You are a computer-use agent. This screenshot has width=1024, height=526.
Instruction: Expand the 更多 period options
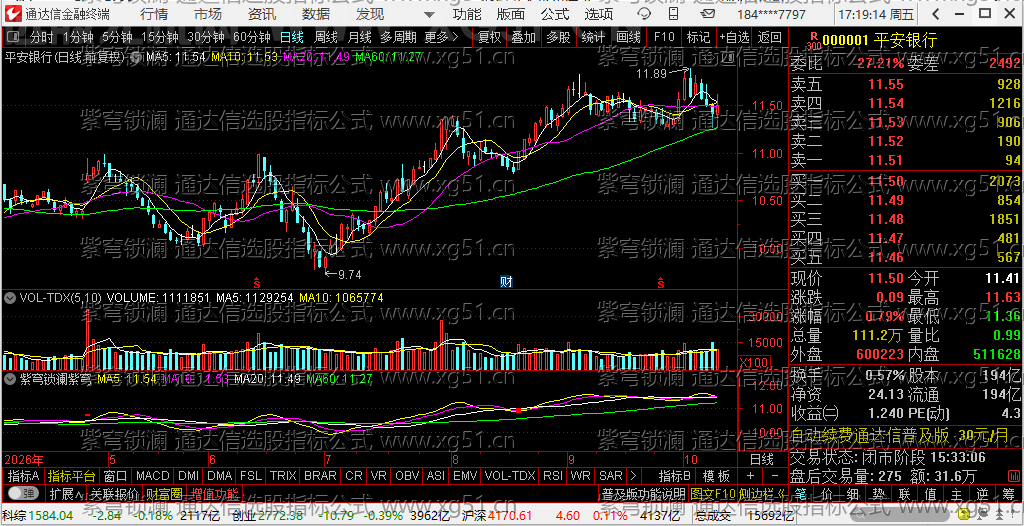tap(441, 37)
